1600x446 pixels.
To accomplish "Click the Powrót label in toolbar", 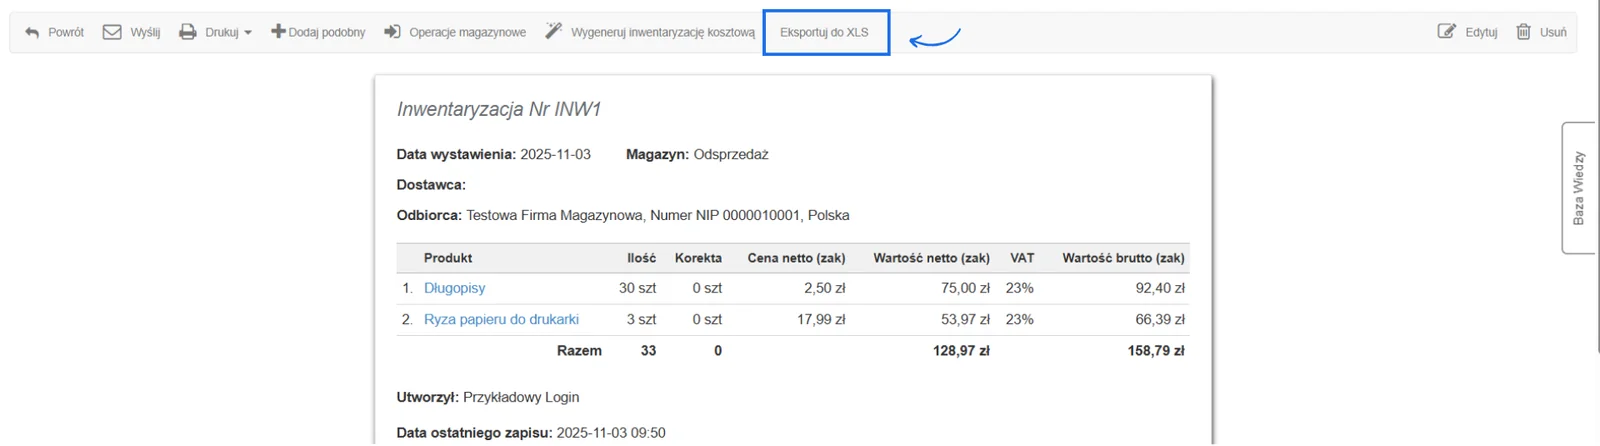I will [66, 32].
